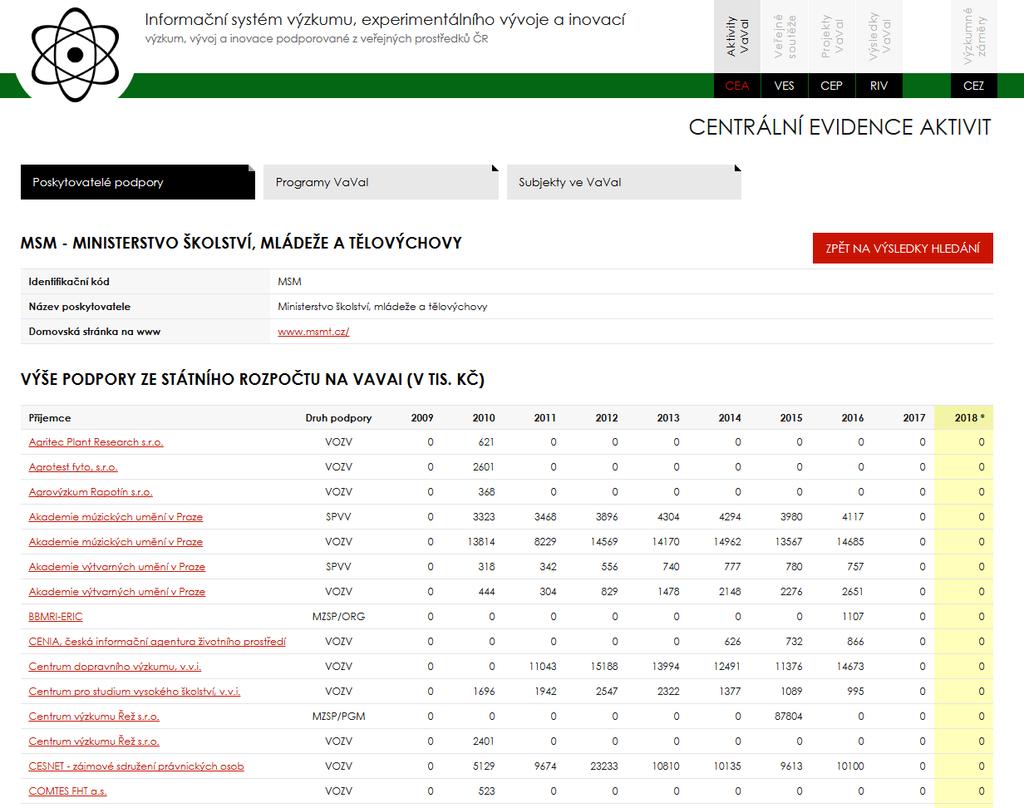Select value 15188 in Centrum dopravního výzkumu row
Image resolution: width=1024 pixels, height=808 pixels.
tap(604, 666)
